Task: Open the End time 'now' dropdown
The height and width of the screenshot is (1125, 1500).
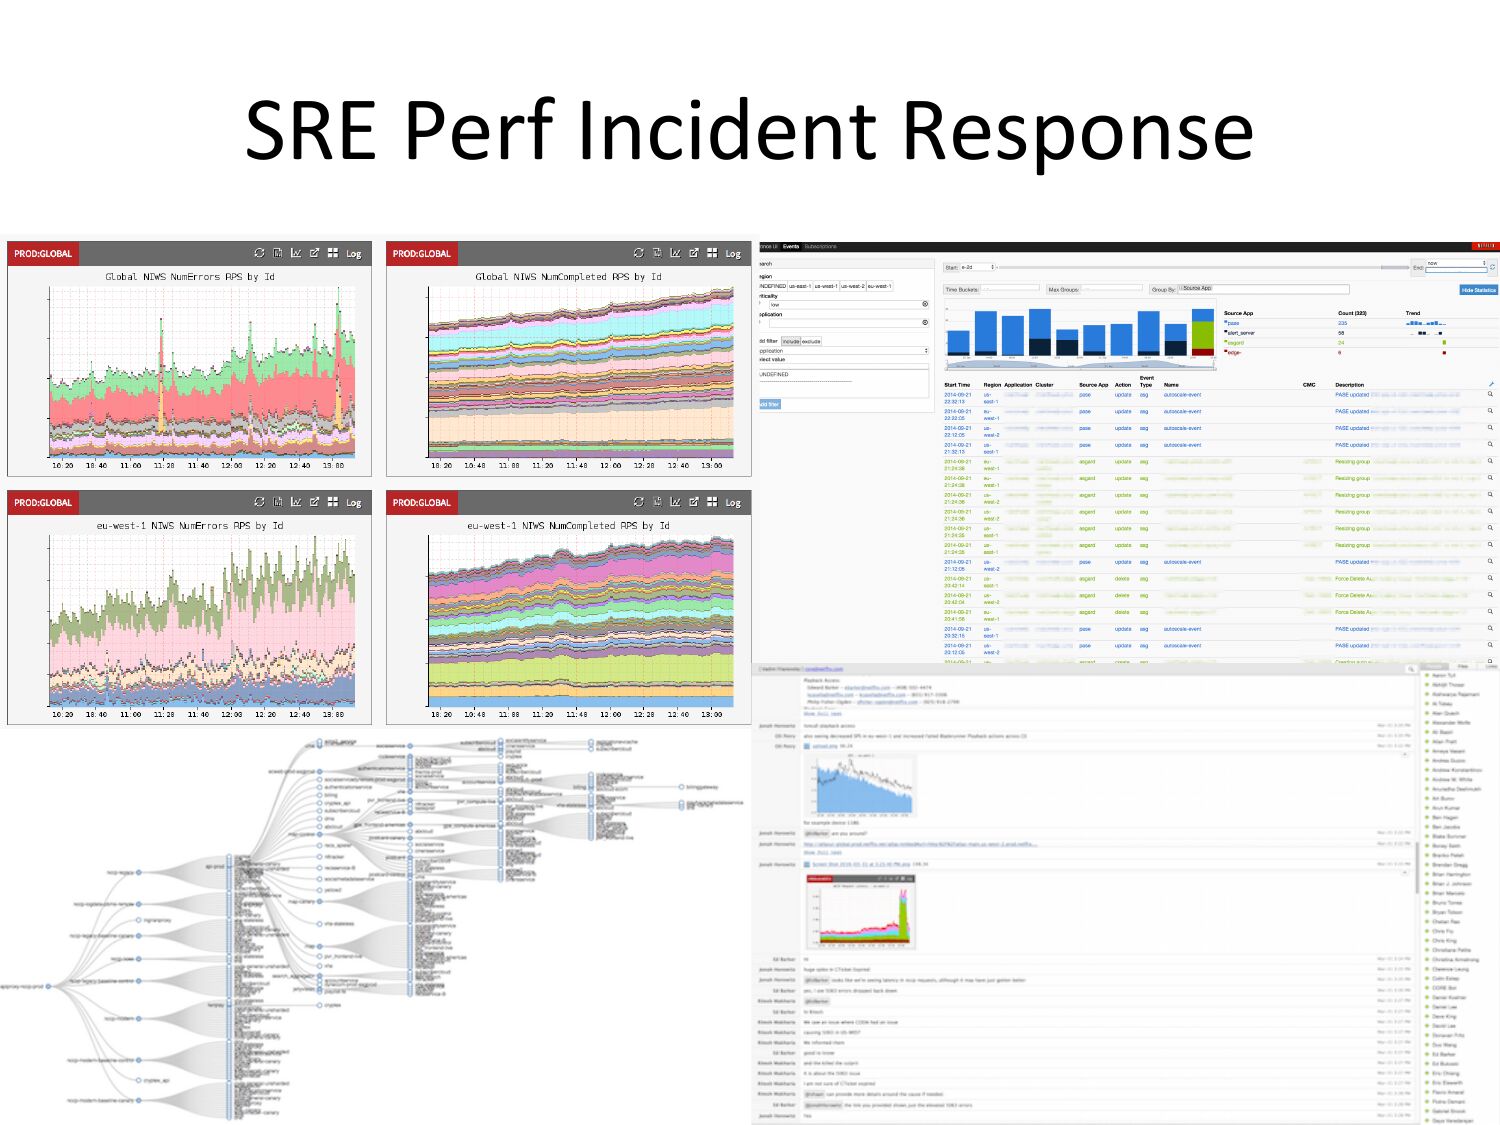Action: [1457, 263]
